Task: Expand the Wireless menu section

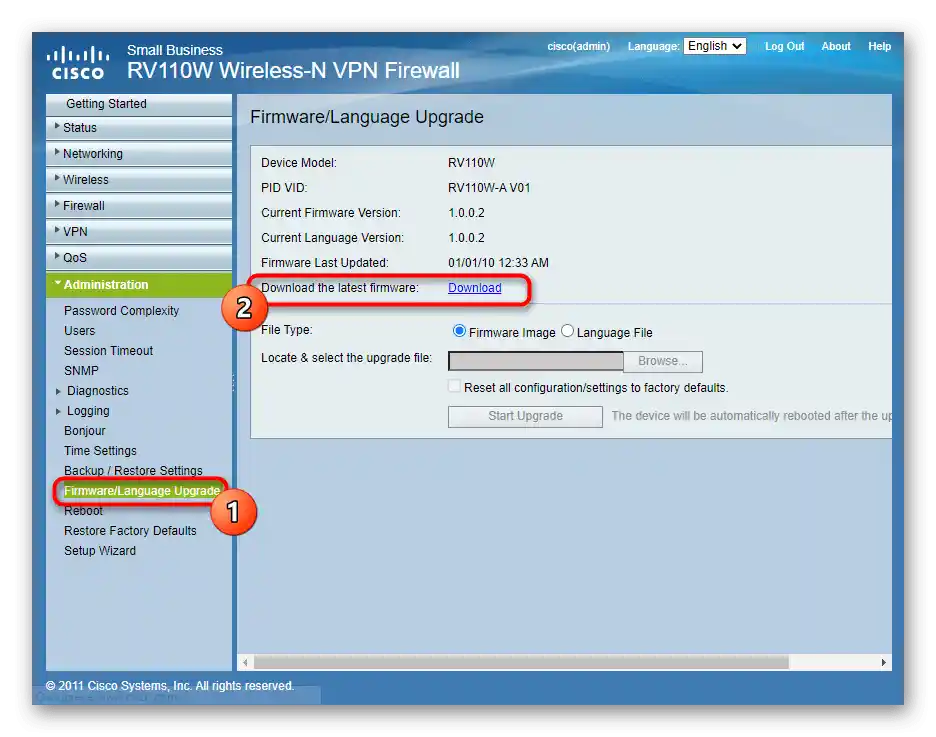Action: (x=138, y=180)
